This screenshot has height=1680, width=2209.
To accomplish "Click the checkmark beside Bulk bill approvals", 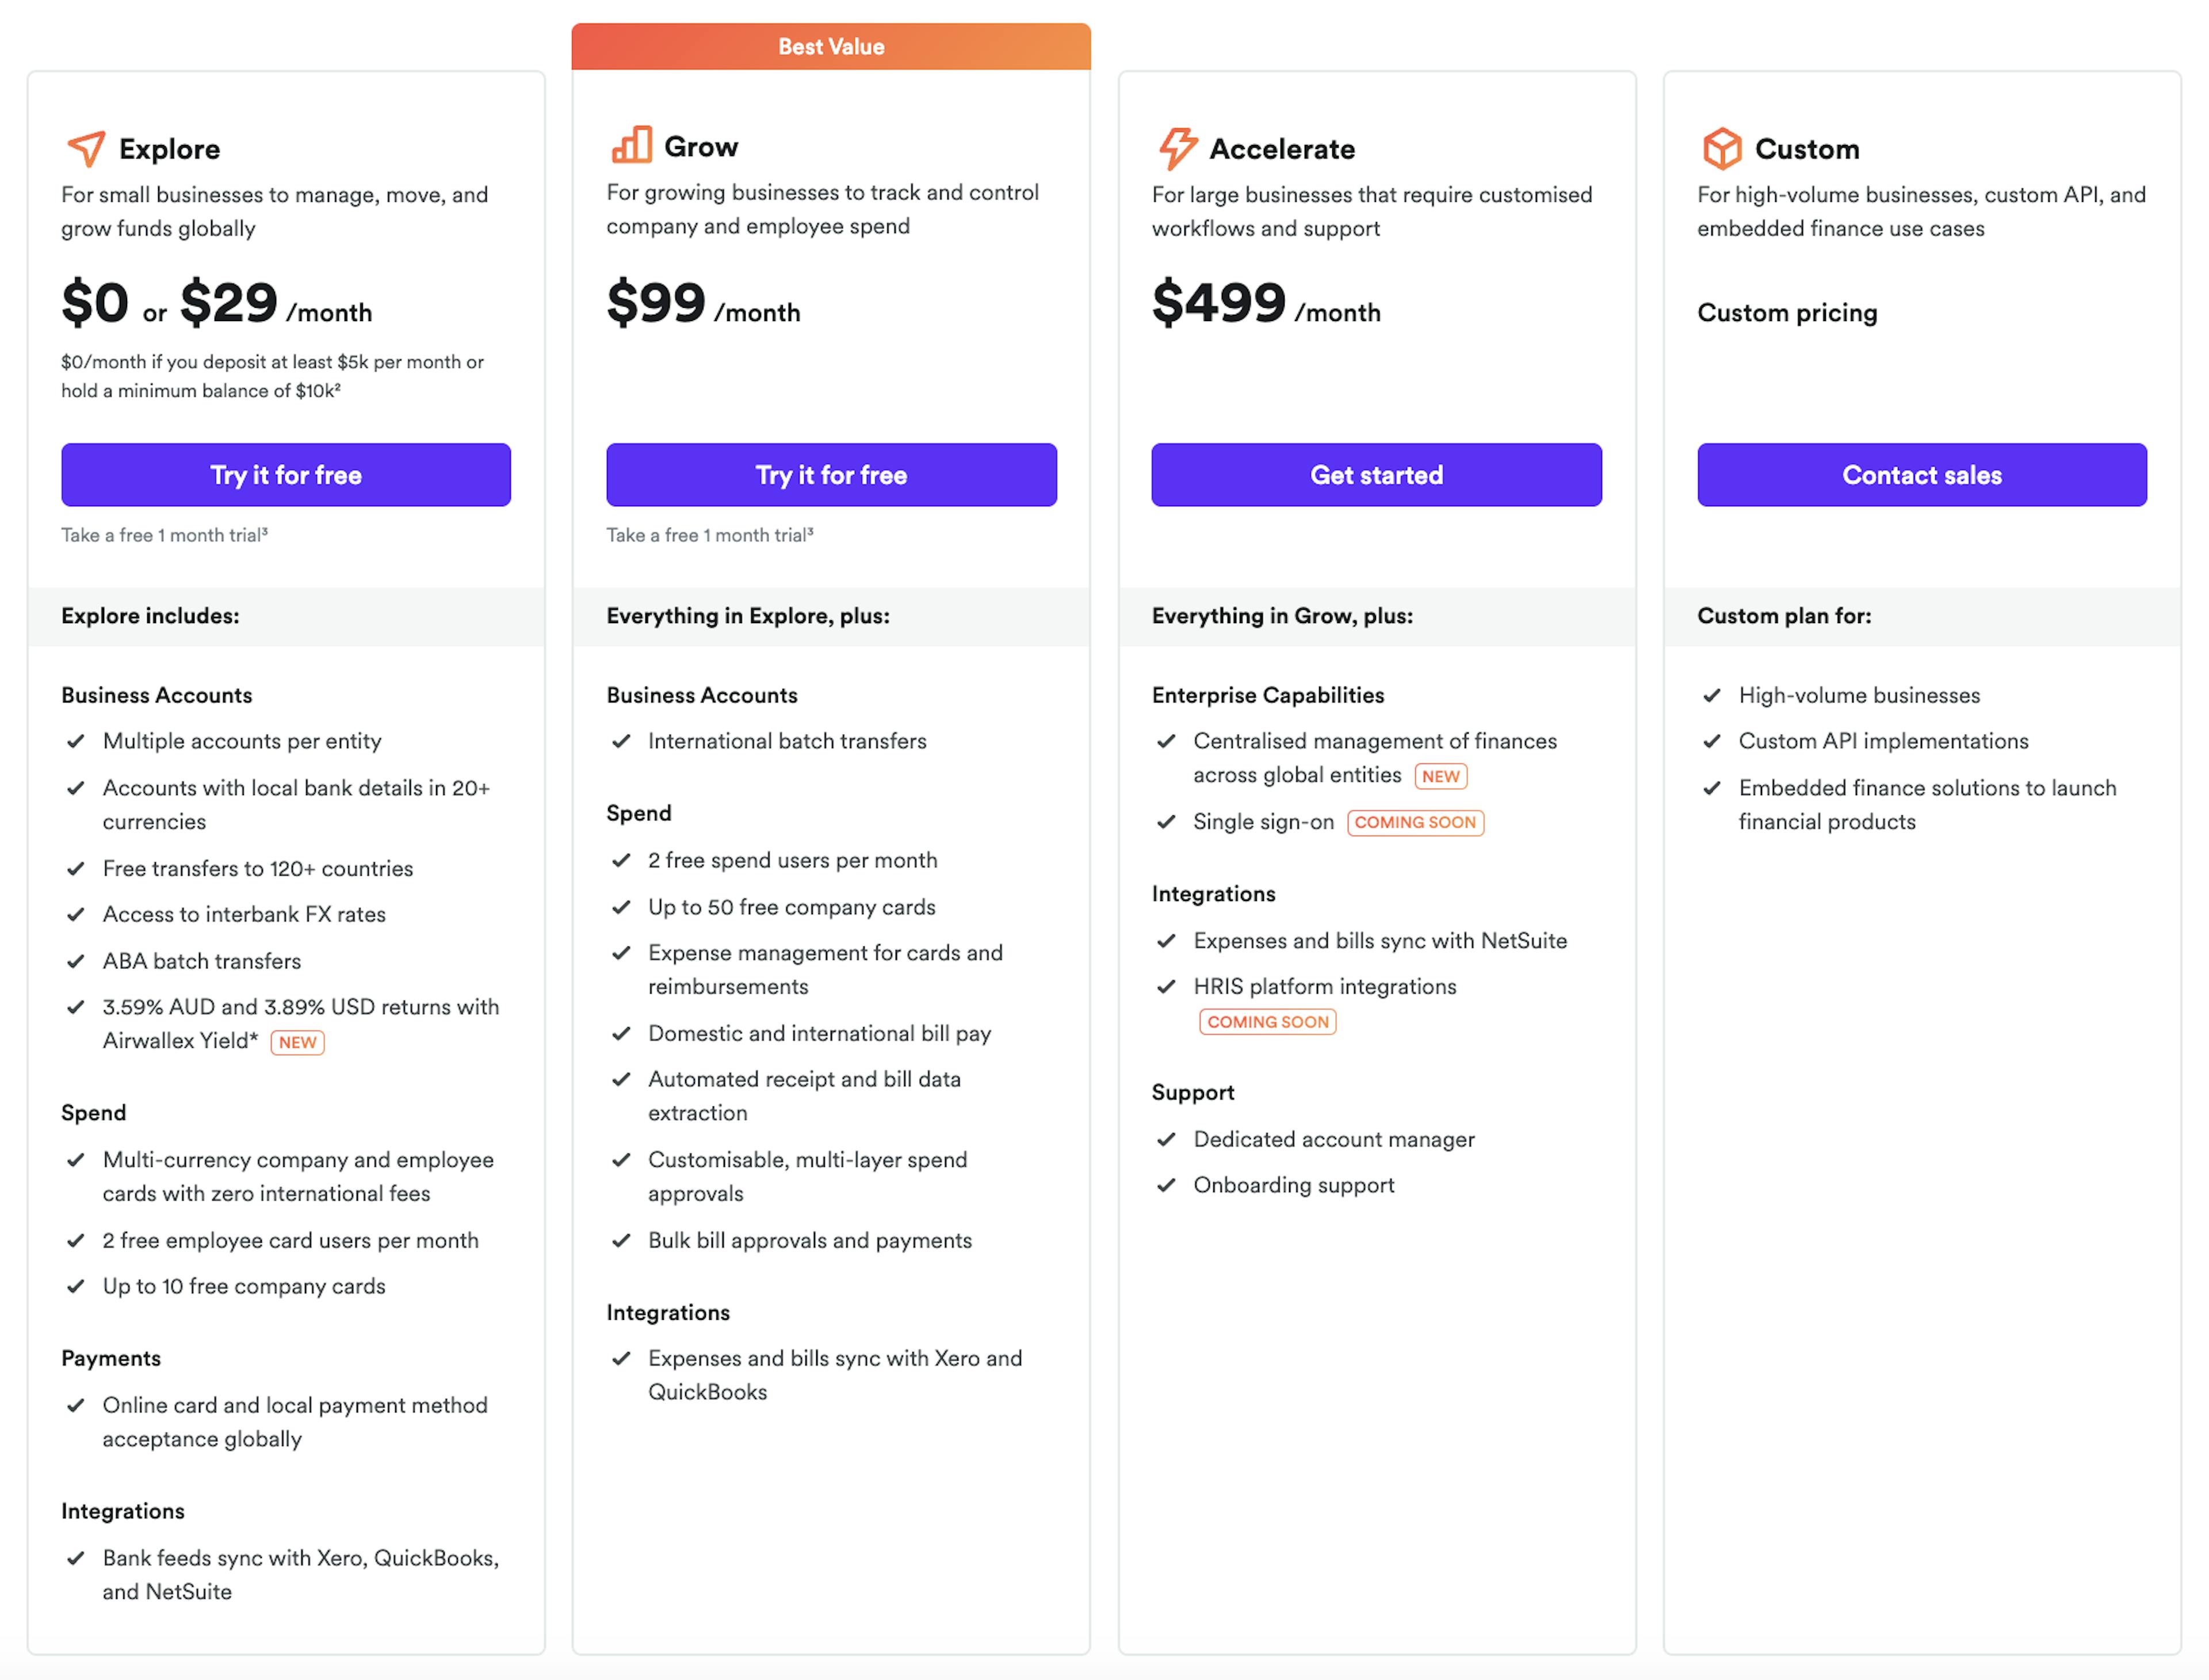I will (x=621, y=1240).
